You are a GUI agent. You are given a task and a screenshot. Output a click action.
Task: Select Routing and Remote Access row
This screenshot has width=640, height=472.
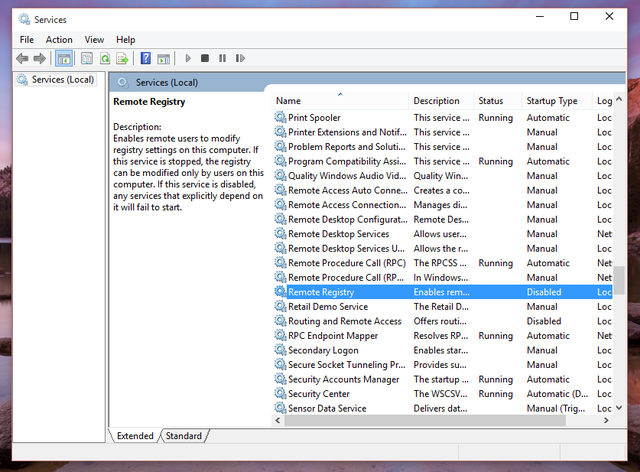coord(442,321)
